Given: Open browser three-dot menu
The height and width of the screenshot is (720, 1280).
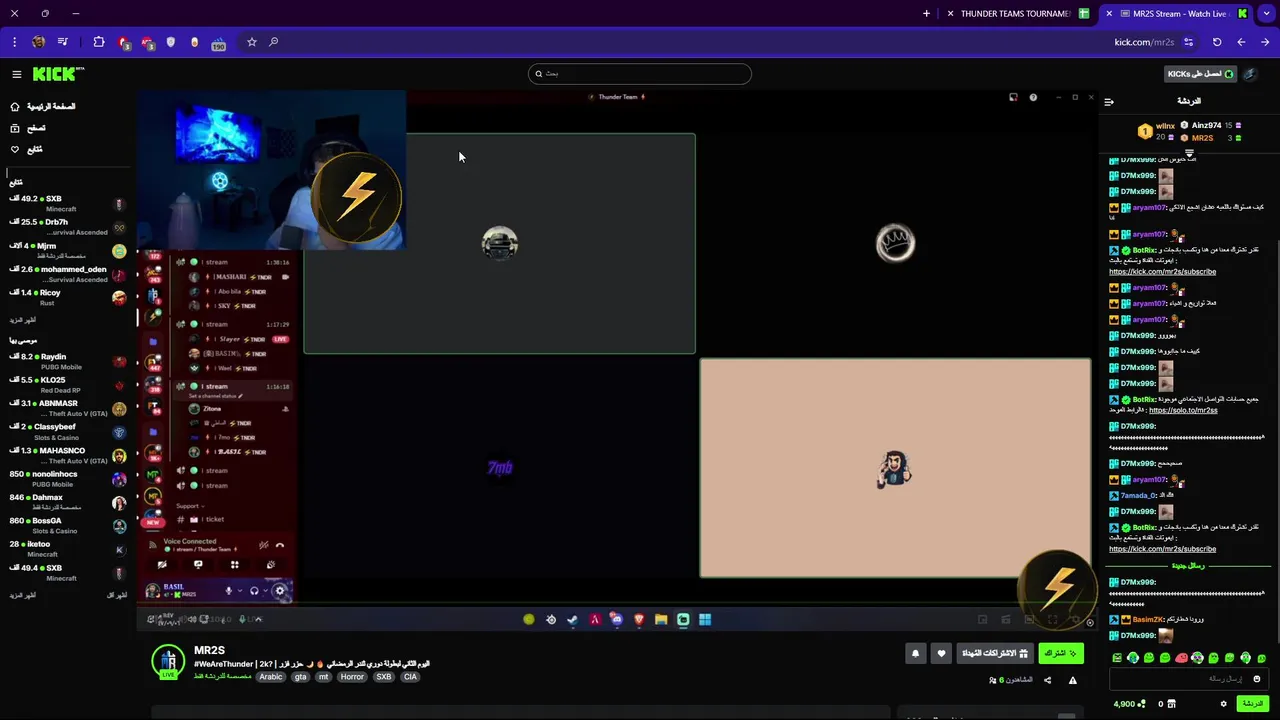Looking at the screenshot, I should click(14, 42).
